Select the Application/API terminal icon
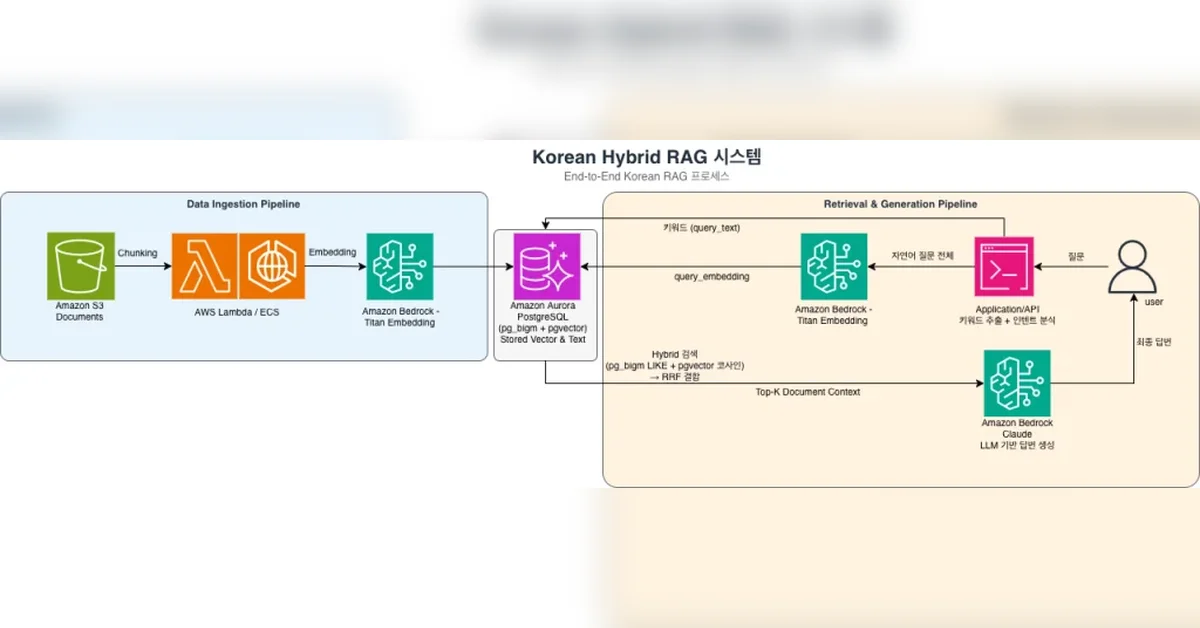Screen dimensions: 1200x628 coord(1006,266)
